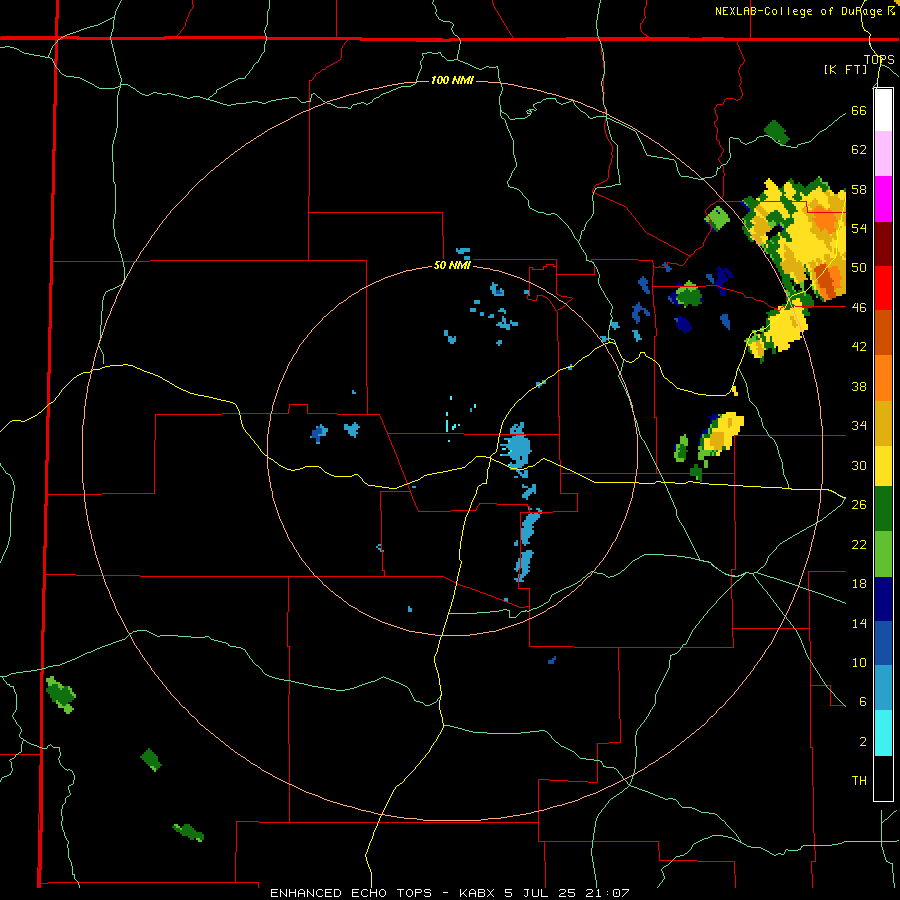Screen dimensions: 900x900
Task: Click the dark orange segment between 42 and 46
Action: [x=883, y=332]
